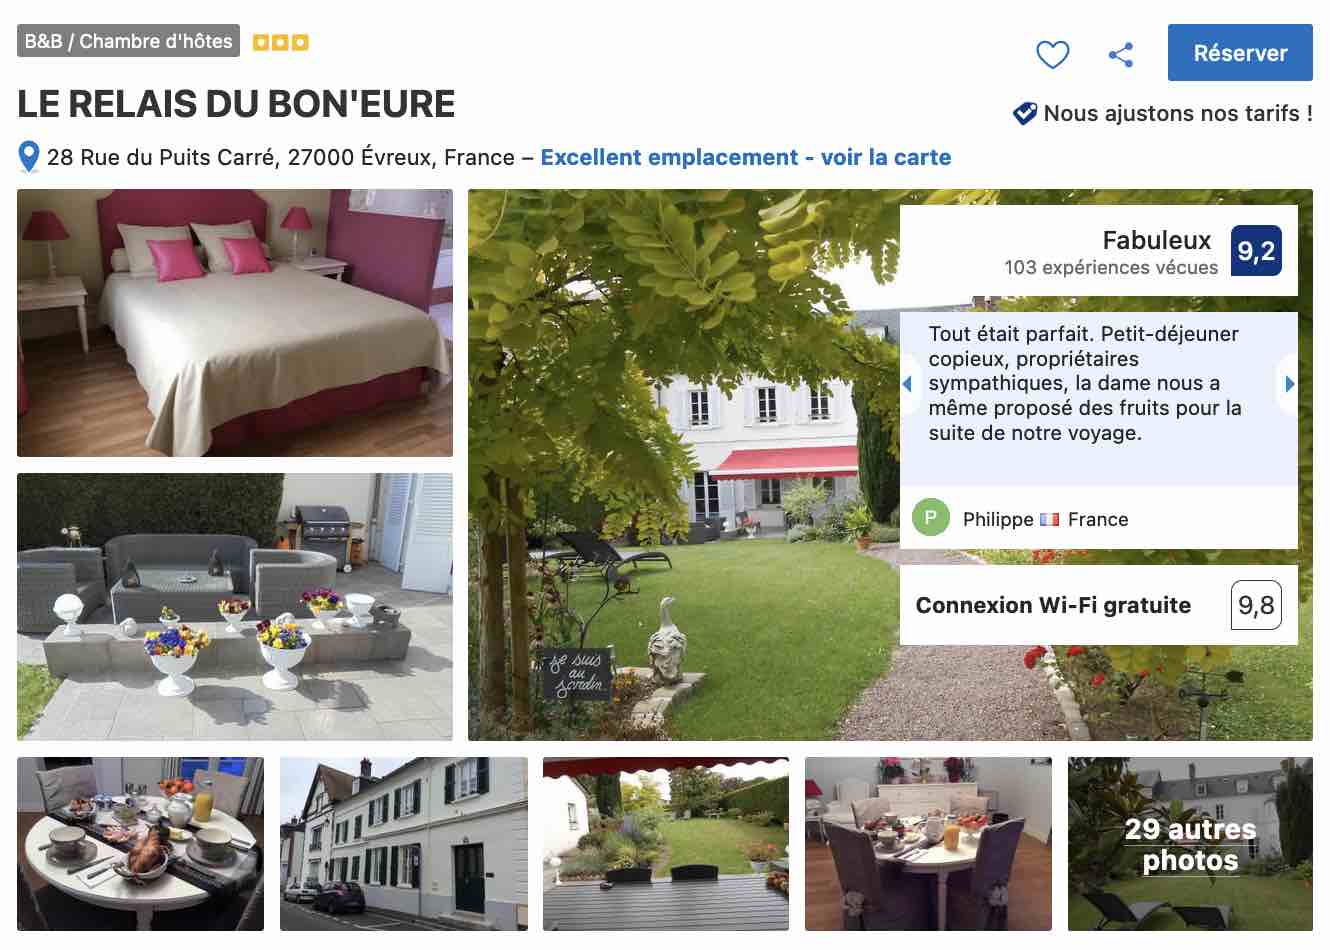Click the Réserver button
The height and width of the screenshot is (950, 1330).
click(1239, 53)
